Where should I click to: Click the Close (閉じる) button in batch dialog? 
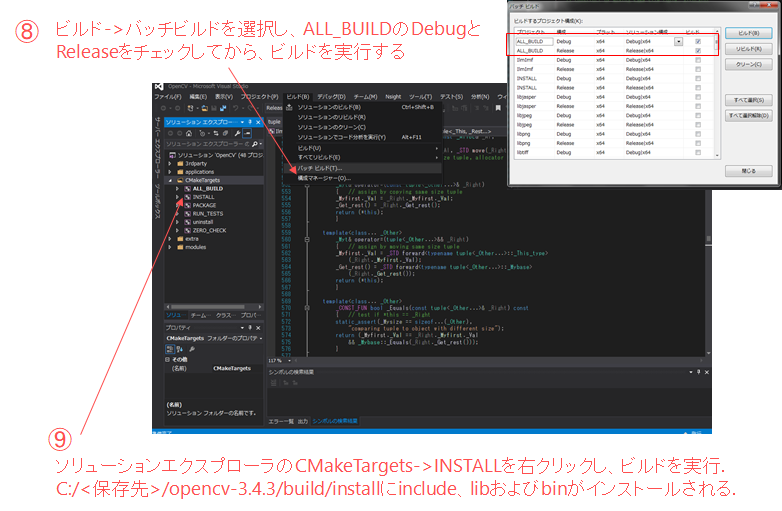pyautogui.click(x=749, y=171)
